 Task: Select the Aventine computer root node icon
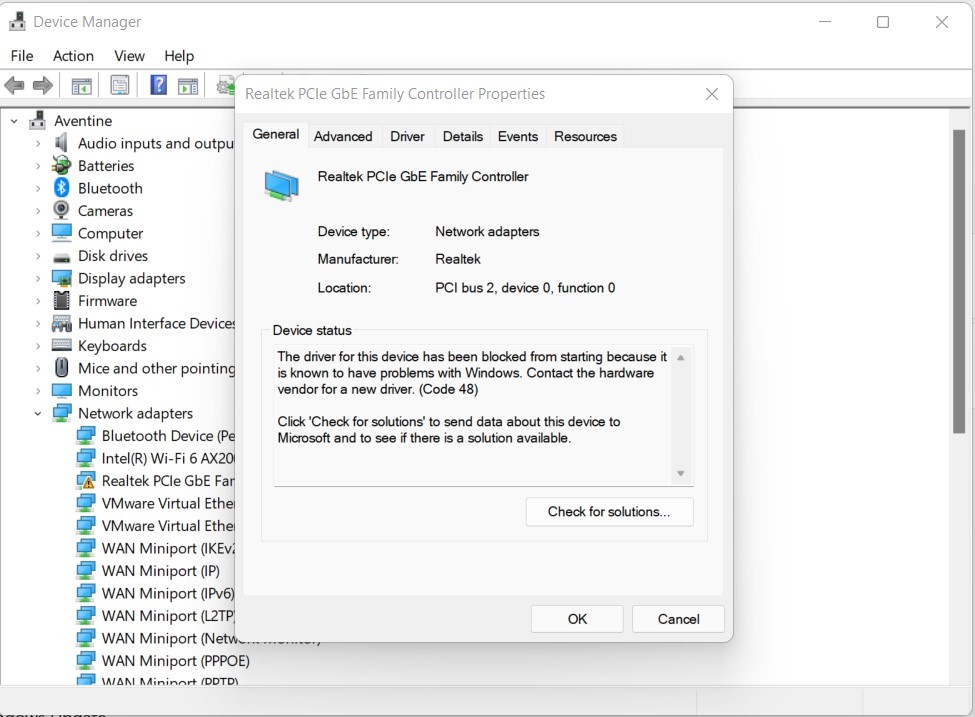[37, 120]
